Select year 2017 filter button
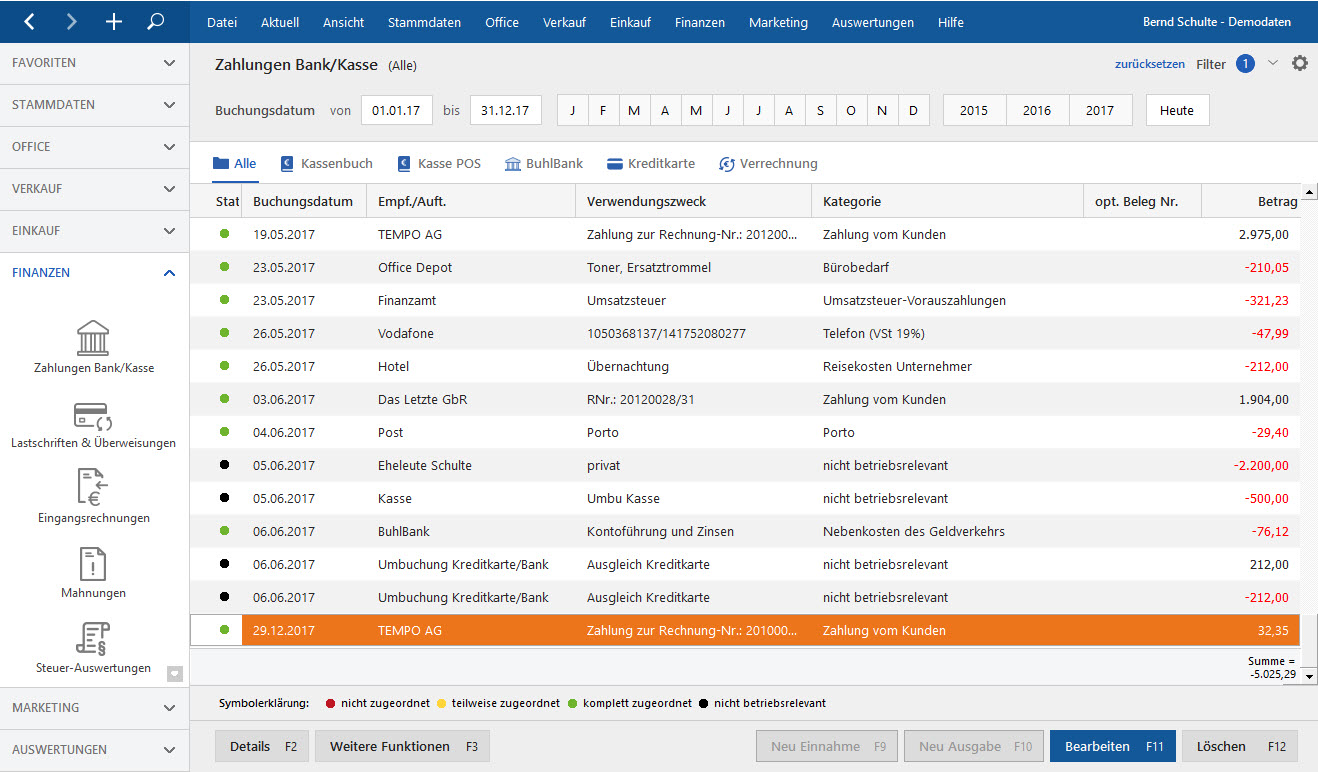The width and height of the screenshot is (1318, 772). [1100, 110]
